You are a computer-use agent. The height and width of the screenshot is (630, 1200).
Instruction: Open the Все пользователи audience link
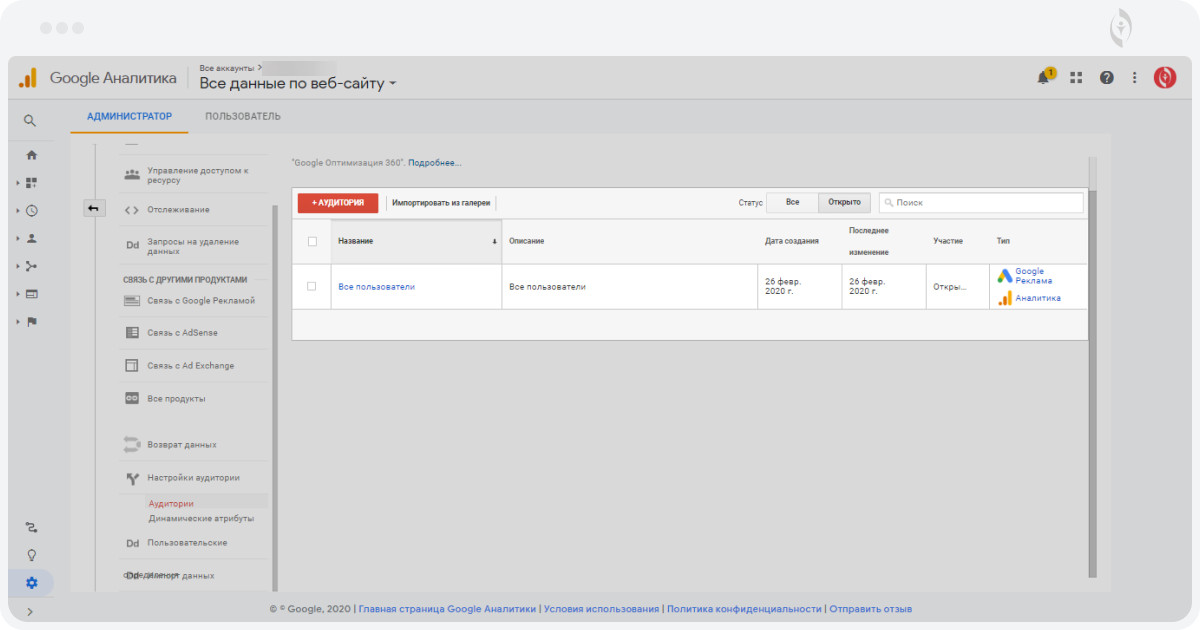click(x=376, y=287)
